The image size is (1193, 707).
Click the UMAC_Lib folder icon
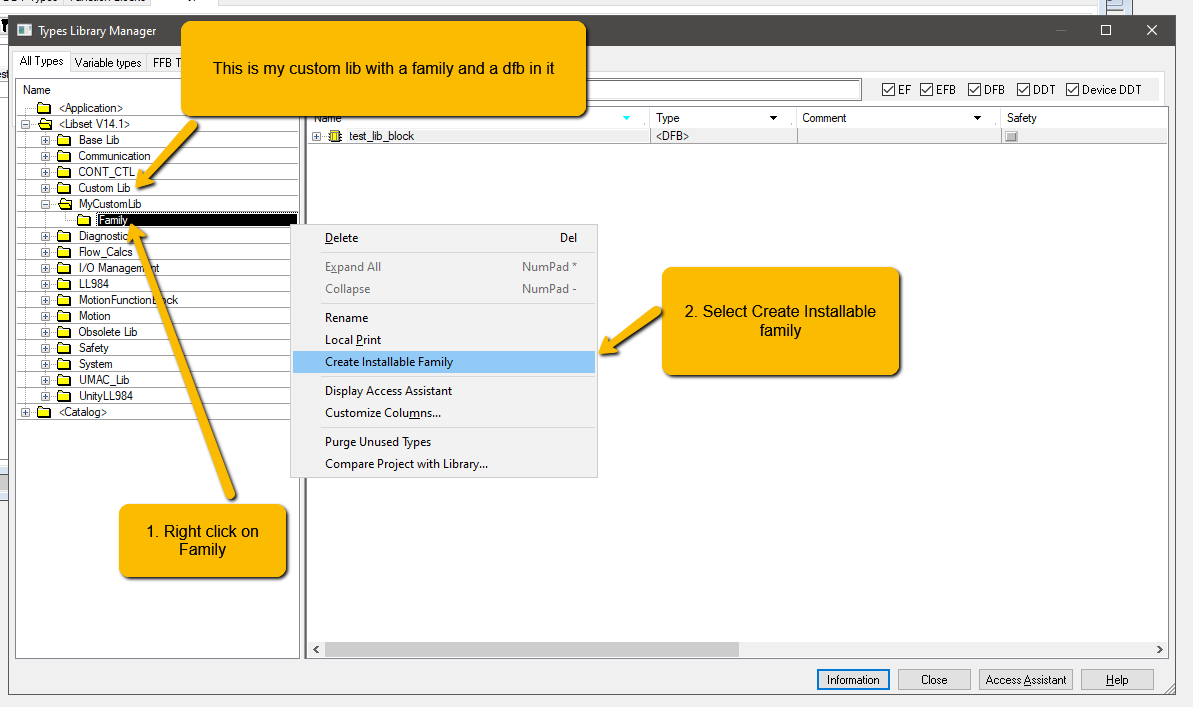pos(64,380)
